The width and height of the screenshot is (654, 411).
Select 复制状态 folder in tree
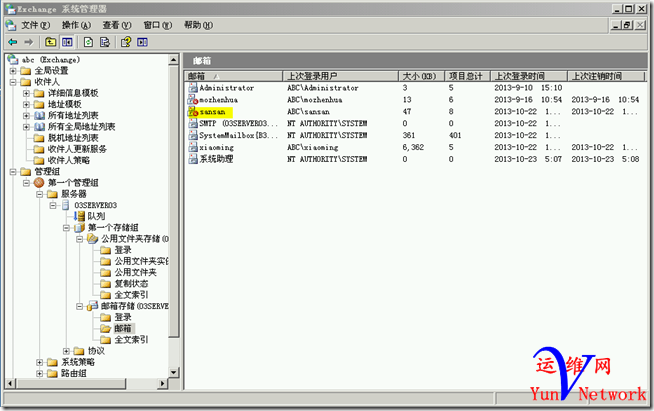point(131,284)
